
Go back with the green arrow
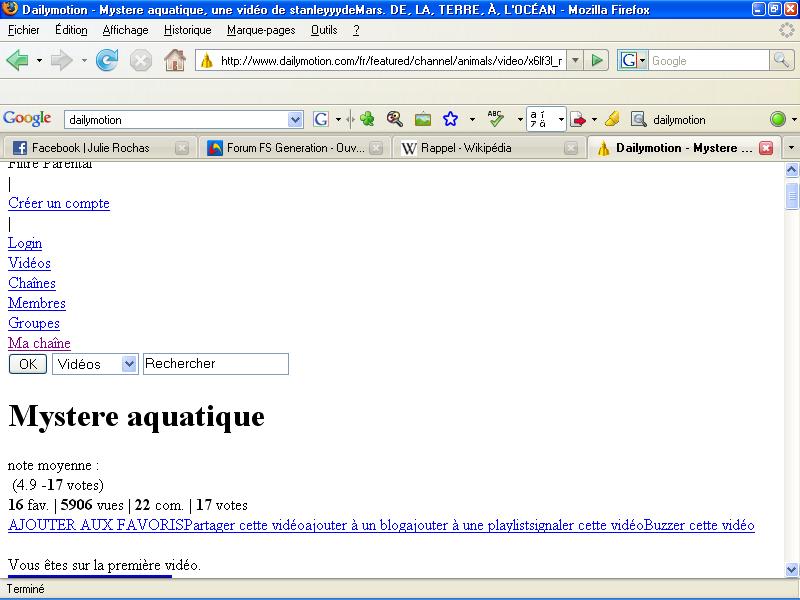pos(17,61)
